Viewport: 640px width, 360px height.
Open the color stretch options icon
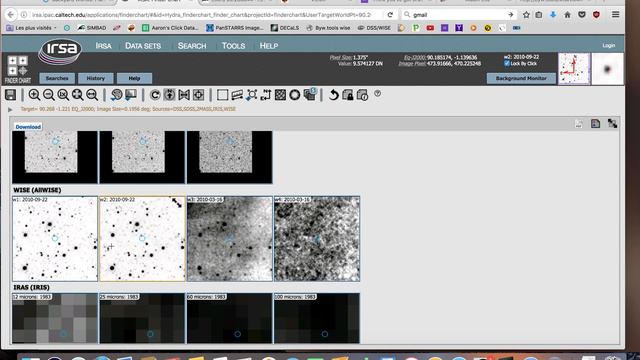pos(116,95)
